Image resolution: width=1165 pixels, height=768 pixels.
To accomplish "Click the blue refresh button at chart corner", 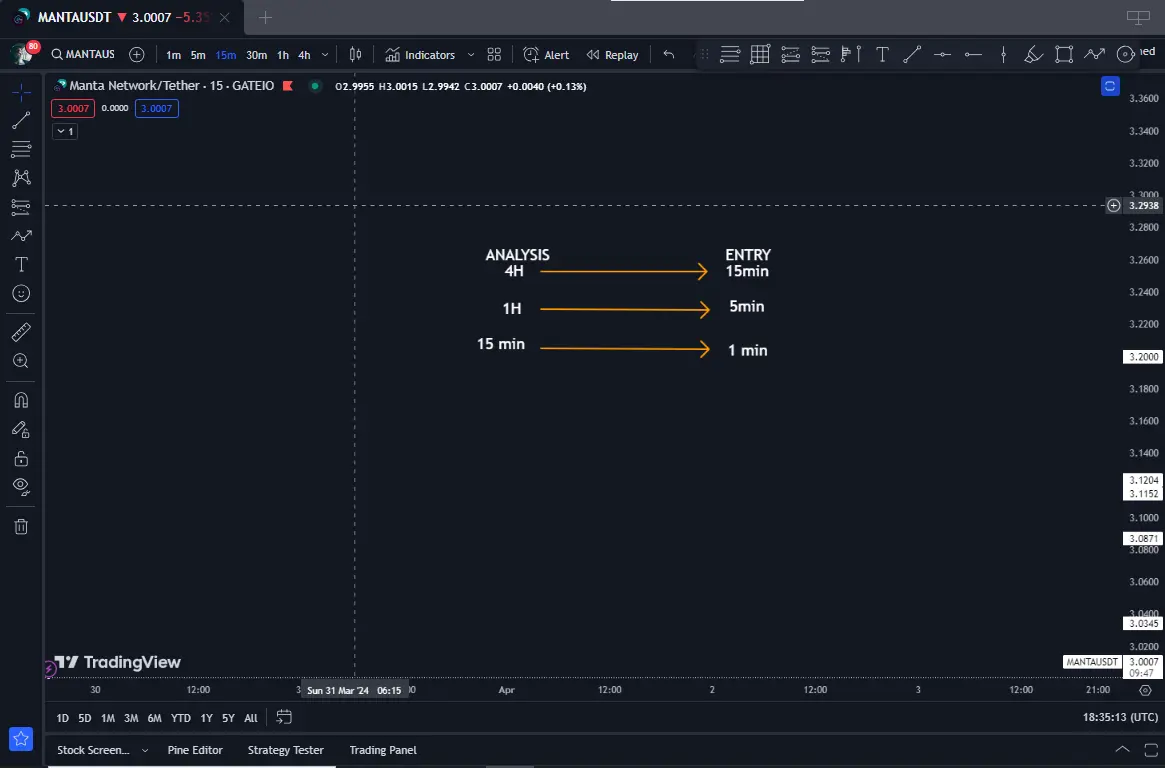I will click(x=1110, y=86).
